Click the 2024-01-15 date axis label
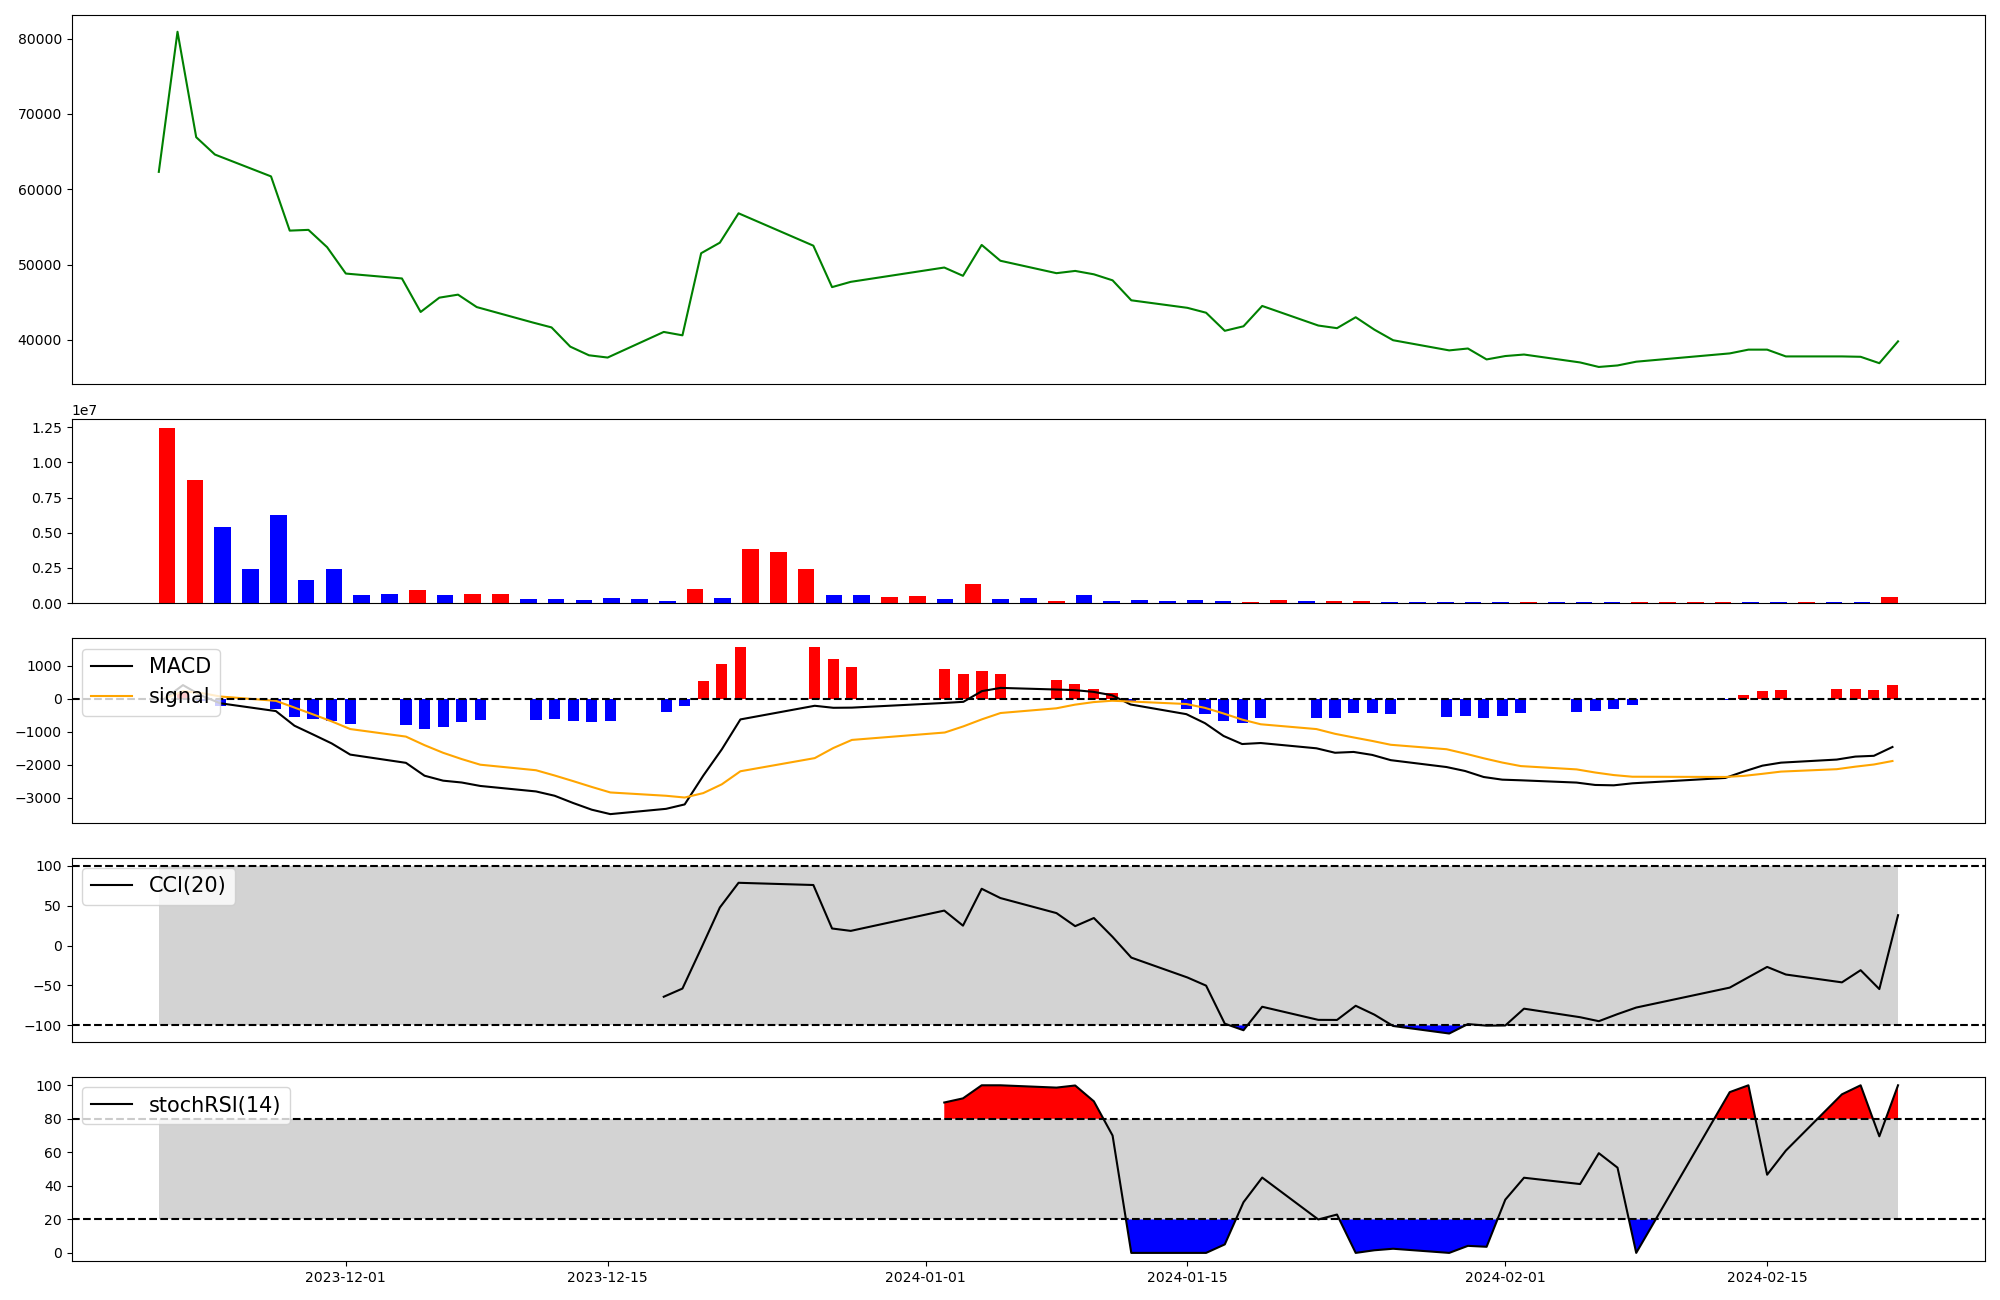 coord(1187,1277)
